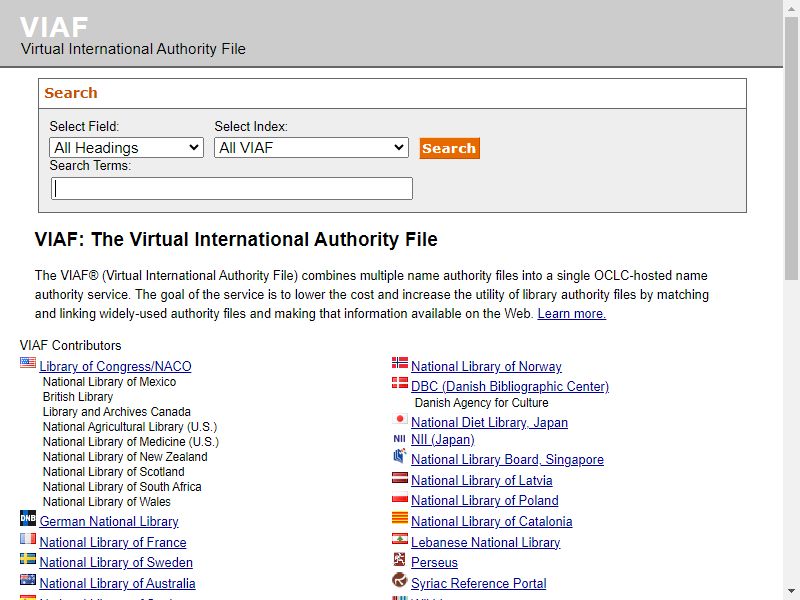This screenshot has height=600, width=800.
Task: Open National Library of Poland link
Action: [485, 500]
